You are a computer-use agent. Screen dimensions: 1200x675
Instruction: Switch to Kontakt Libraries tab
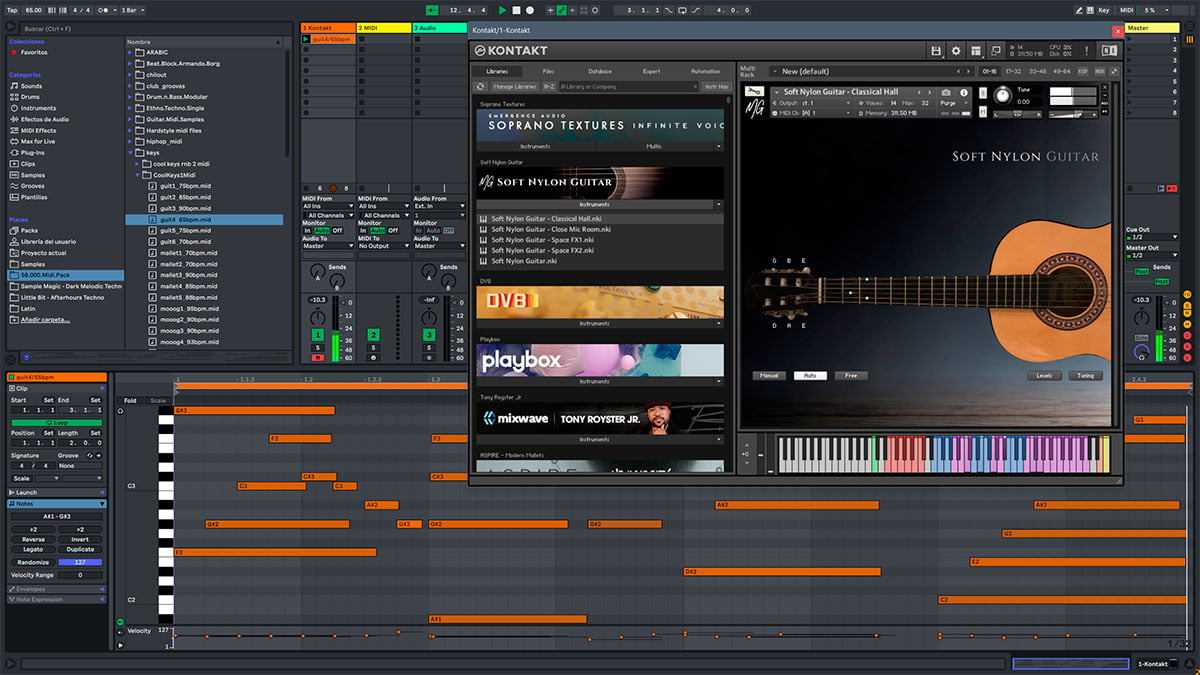click(x=497, y=72)
